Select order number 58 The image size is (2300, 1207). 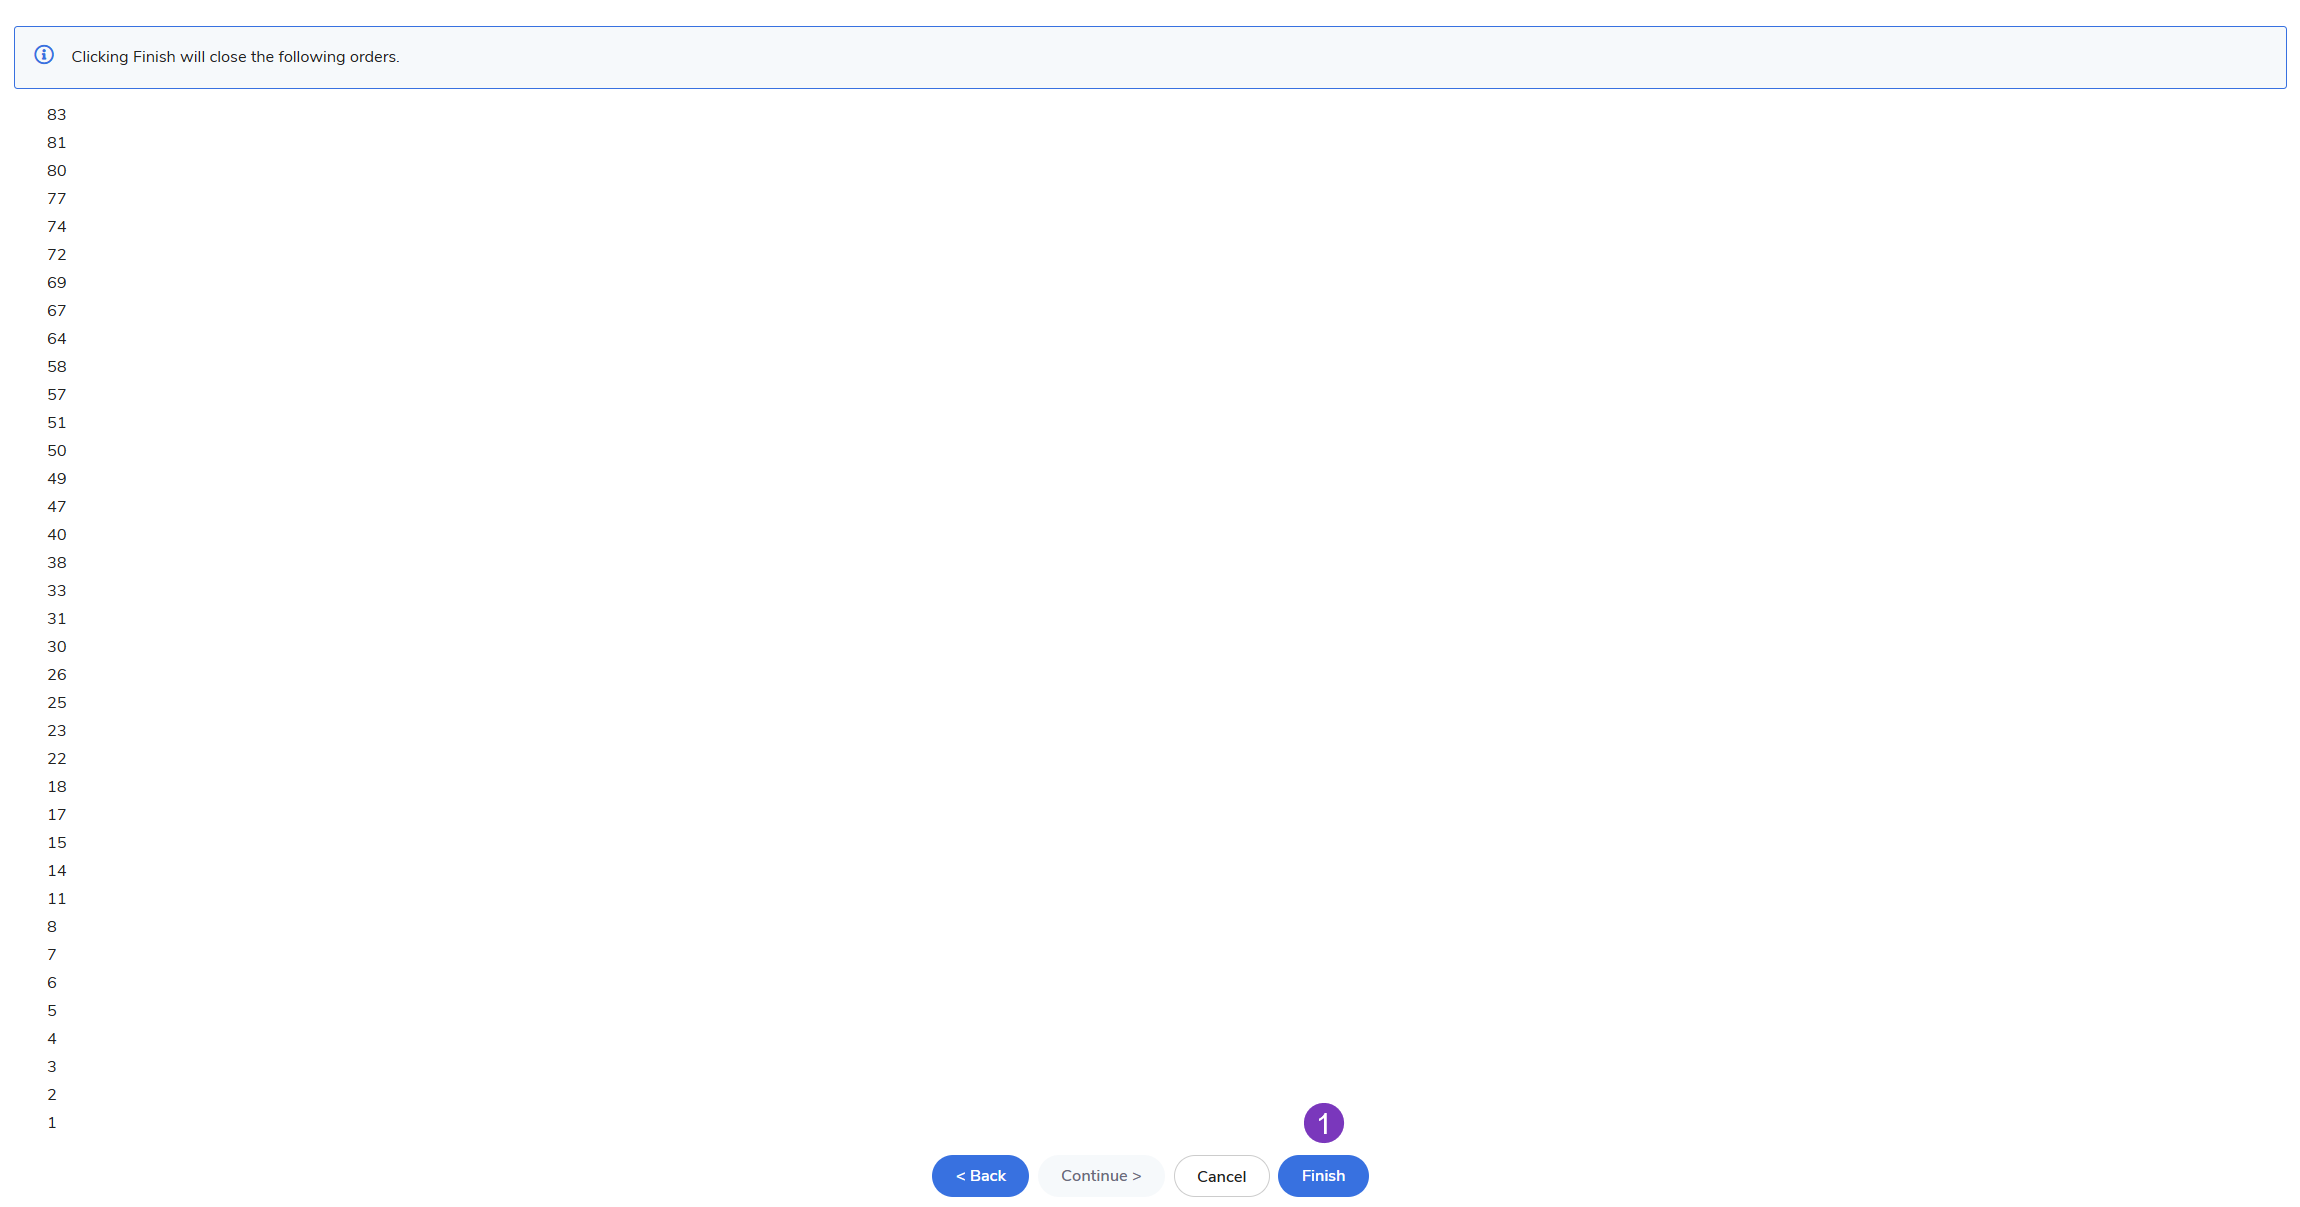click(x=56, y=367)
